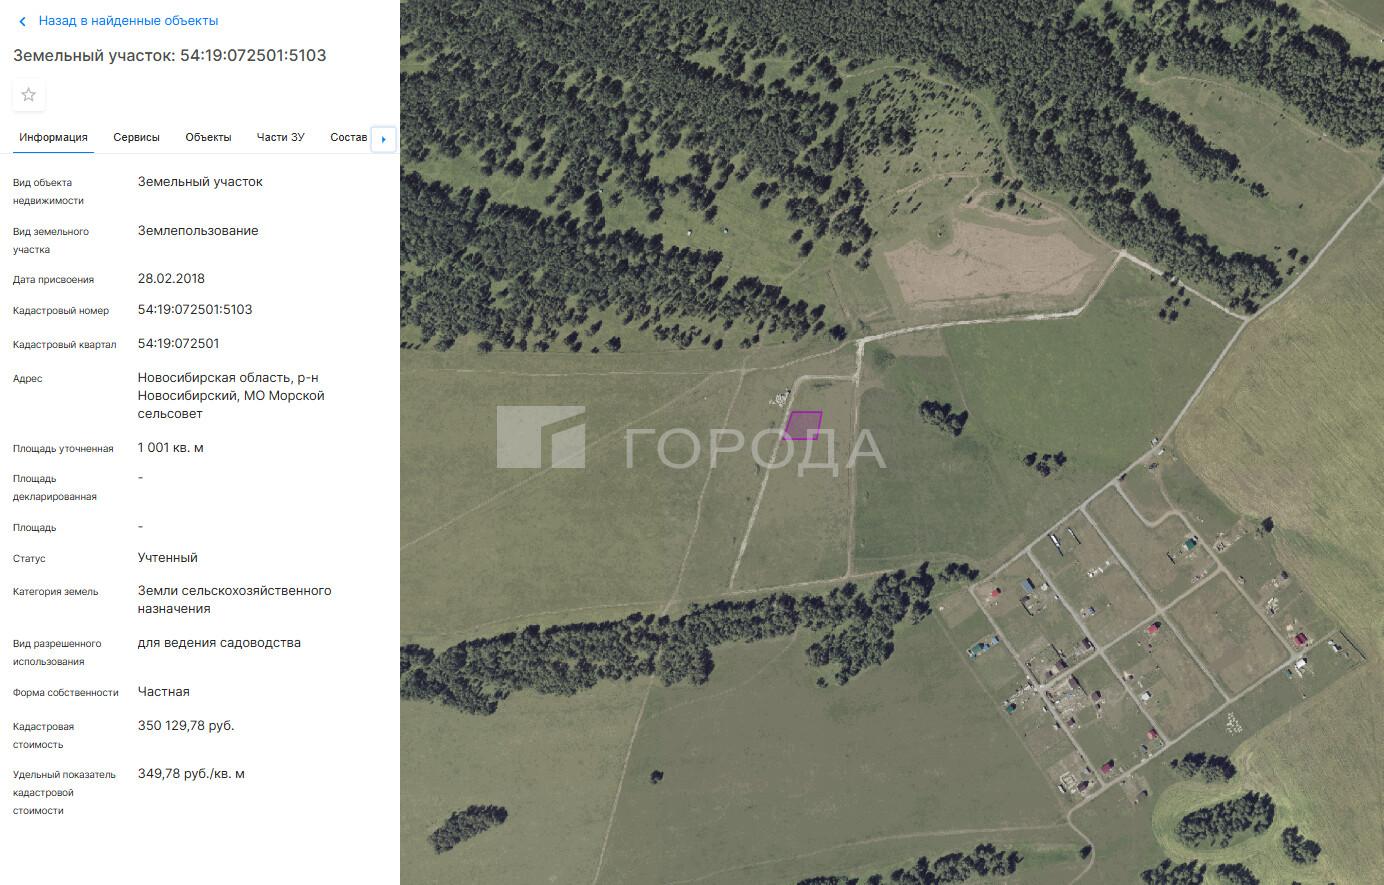This screenshot has height=885, width=1384.
Task: Open the Состав tab
Action: click(x=348, y=137)
